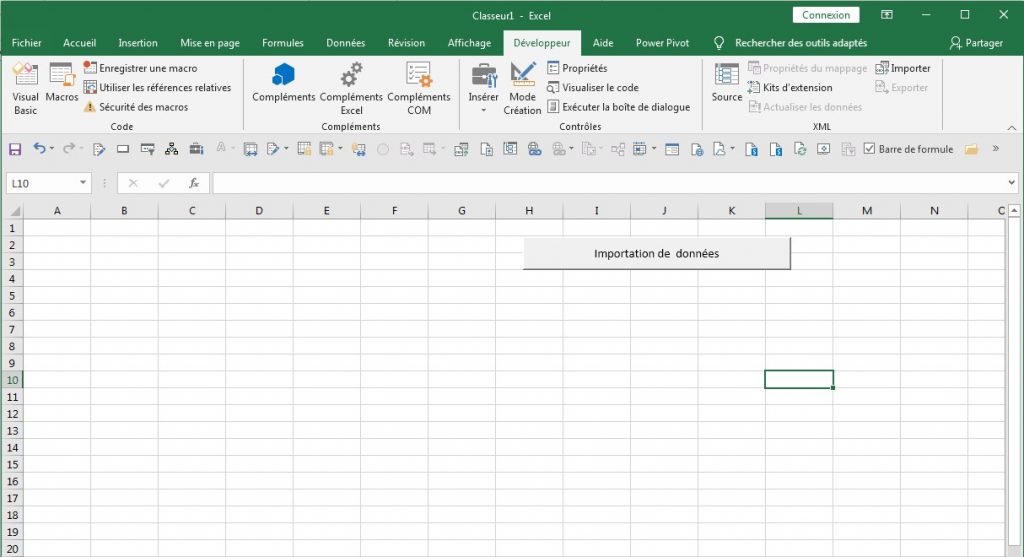Image resolution: width=1024 pixels, height=557 pixels.
Task: Collapse the ribbon with the chevron
Action: 1012,127
